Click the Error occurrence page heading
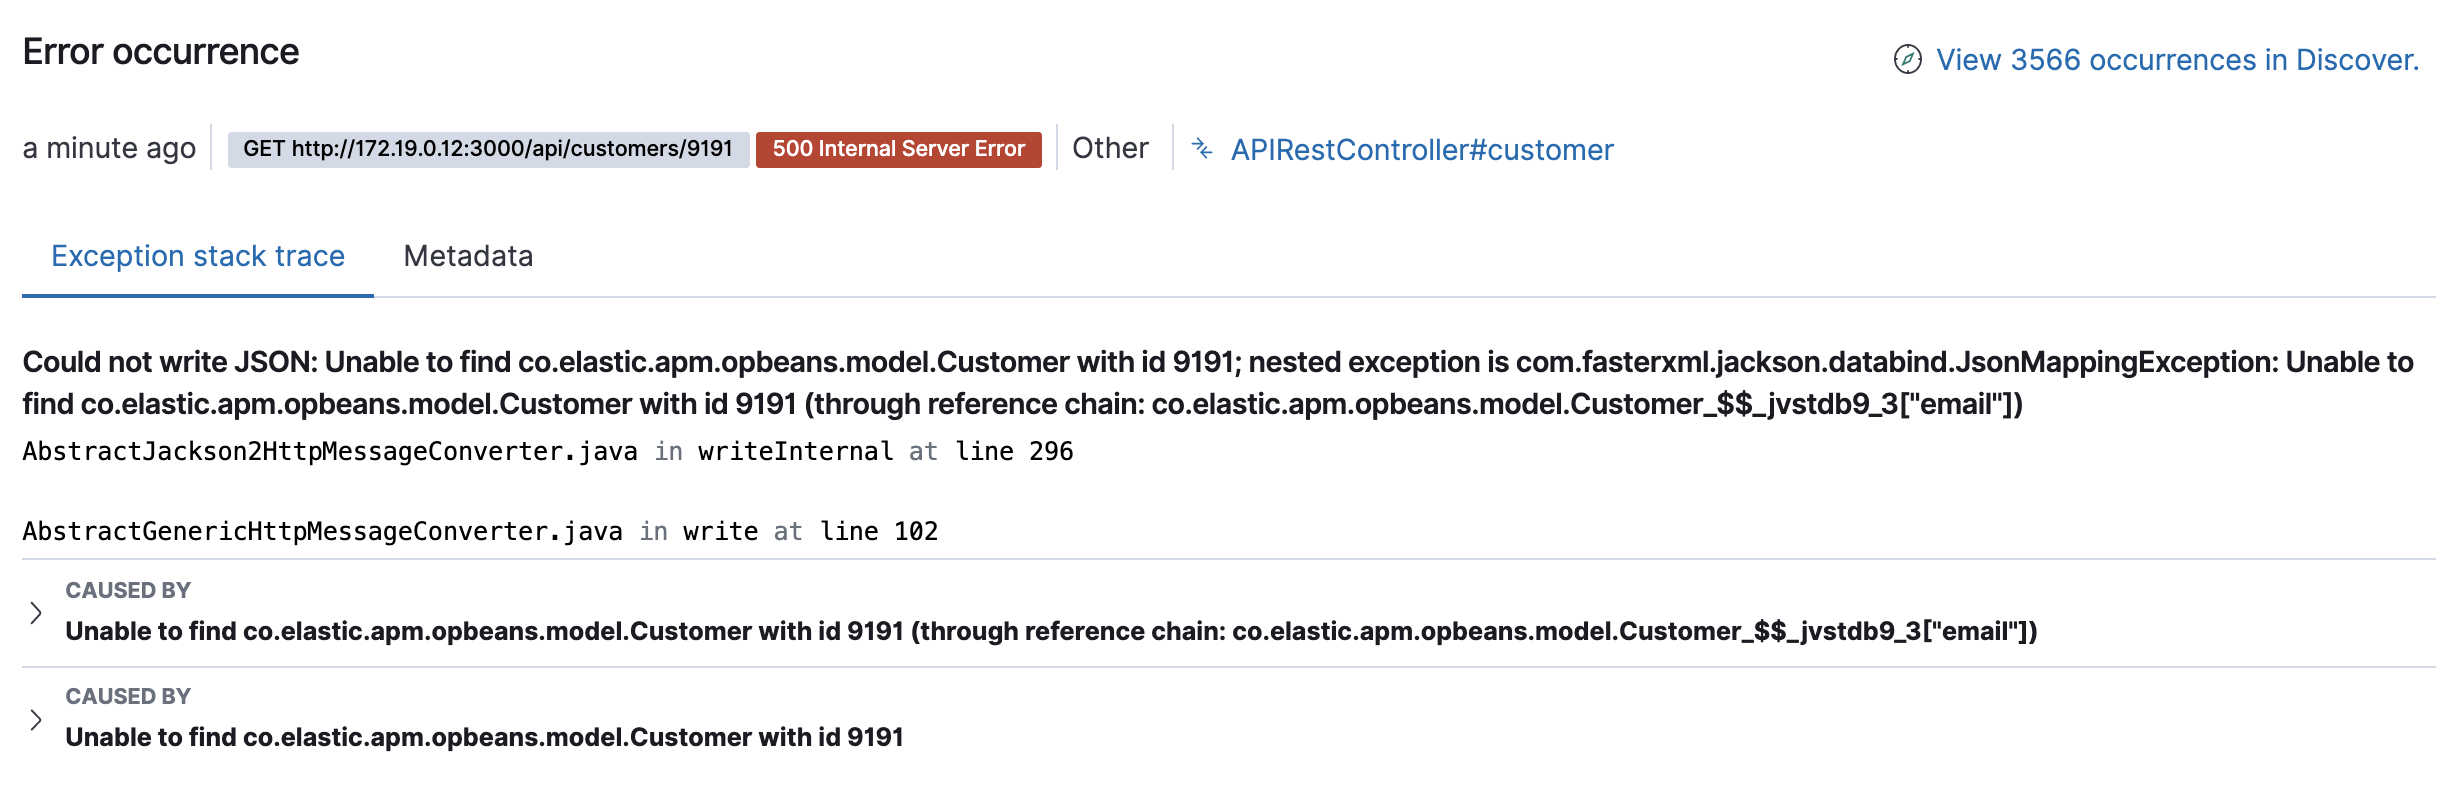The width and height of the screenshot is (2458, 788). tap(161, 51)
